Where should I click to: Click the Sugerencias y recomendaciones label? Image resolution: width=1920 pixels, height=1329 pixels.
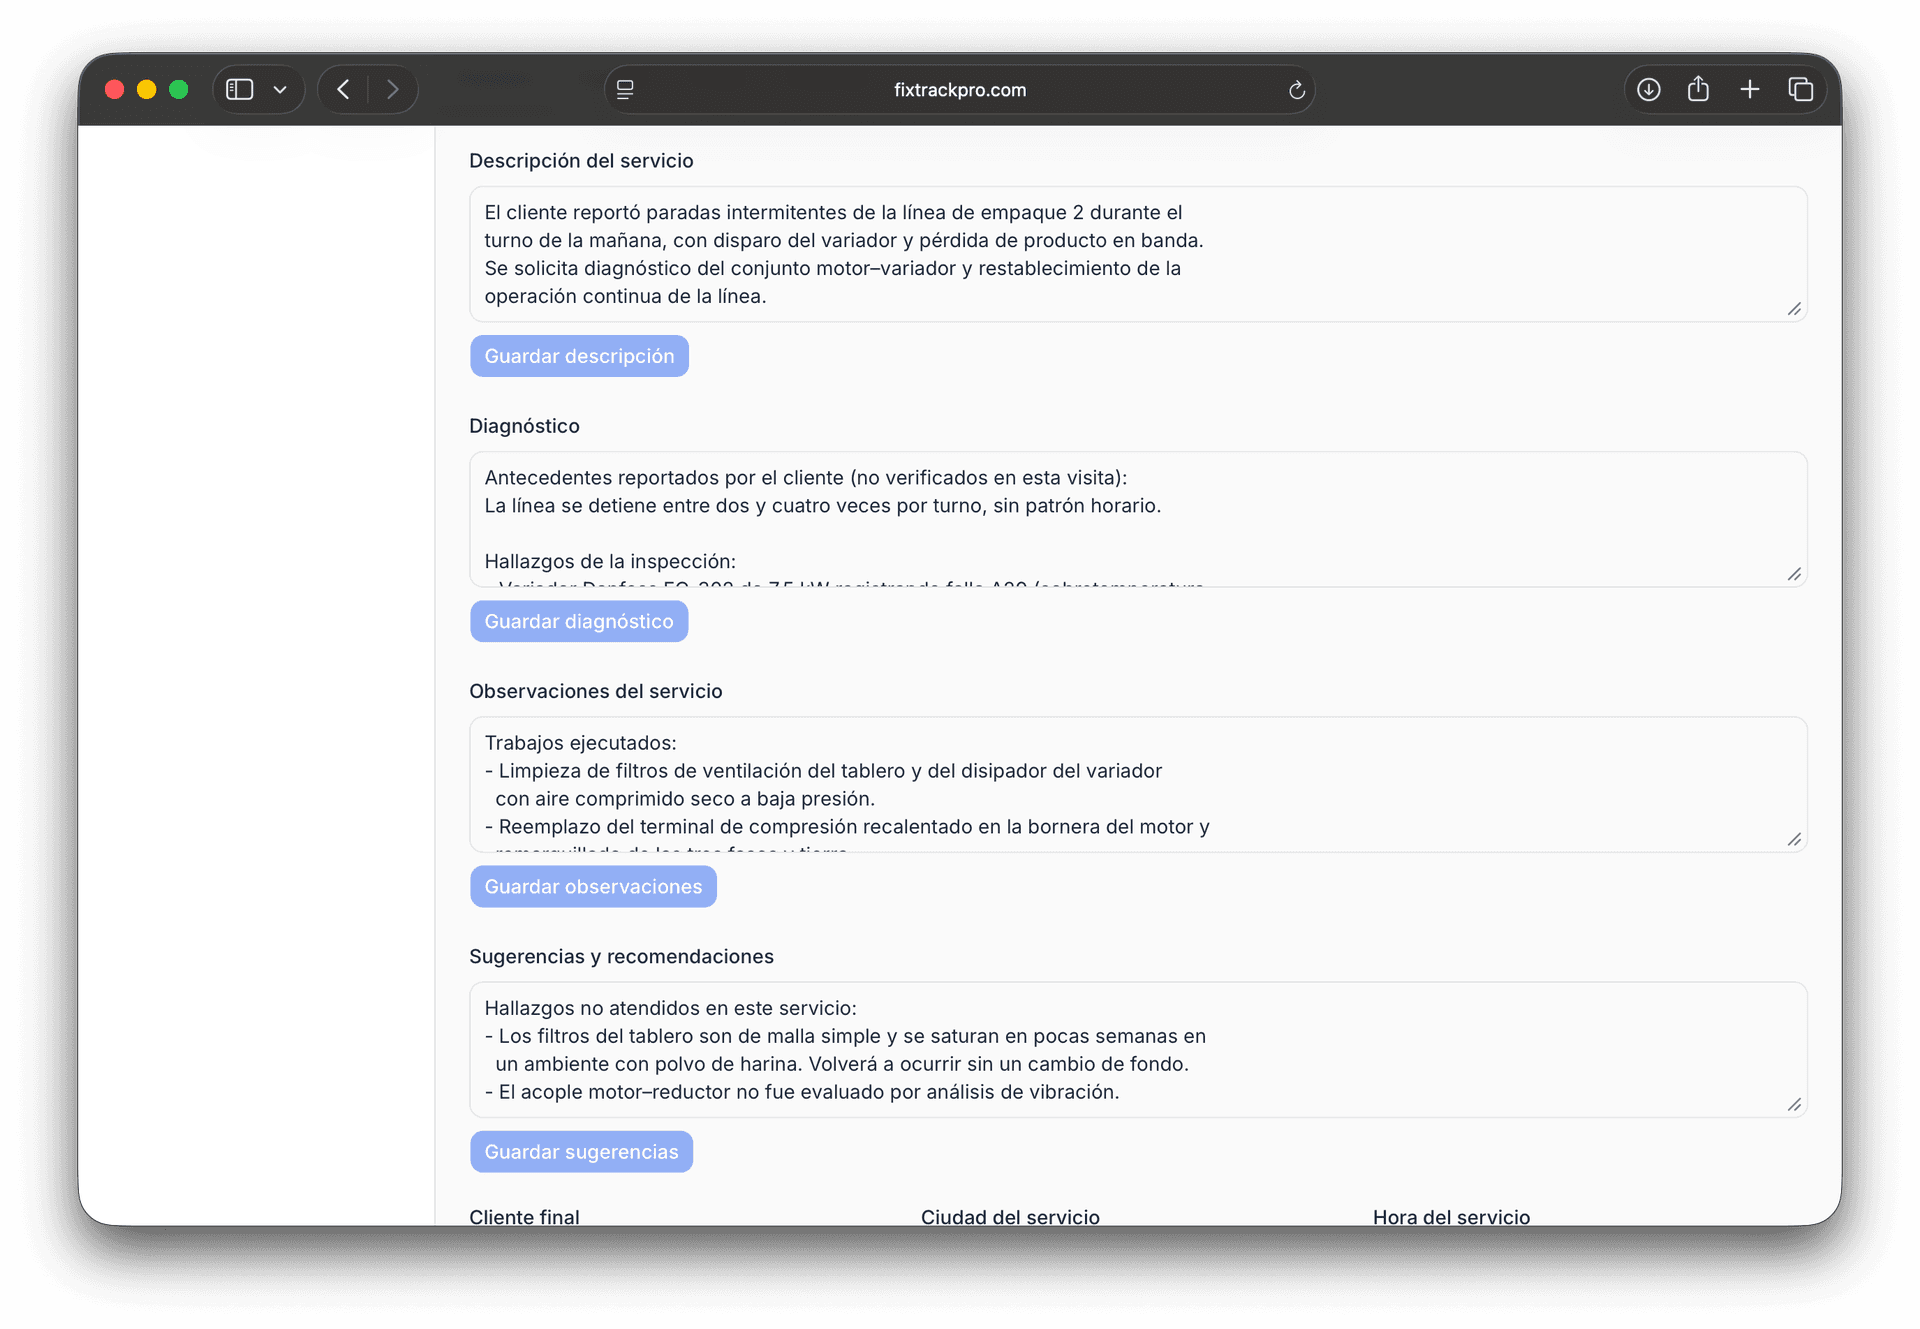[621, 956]
